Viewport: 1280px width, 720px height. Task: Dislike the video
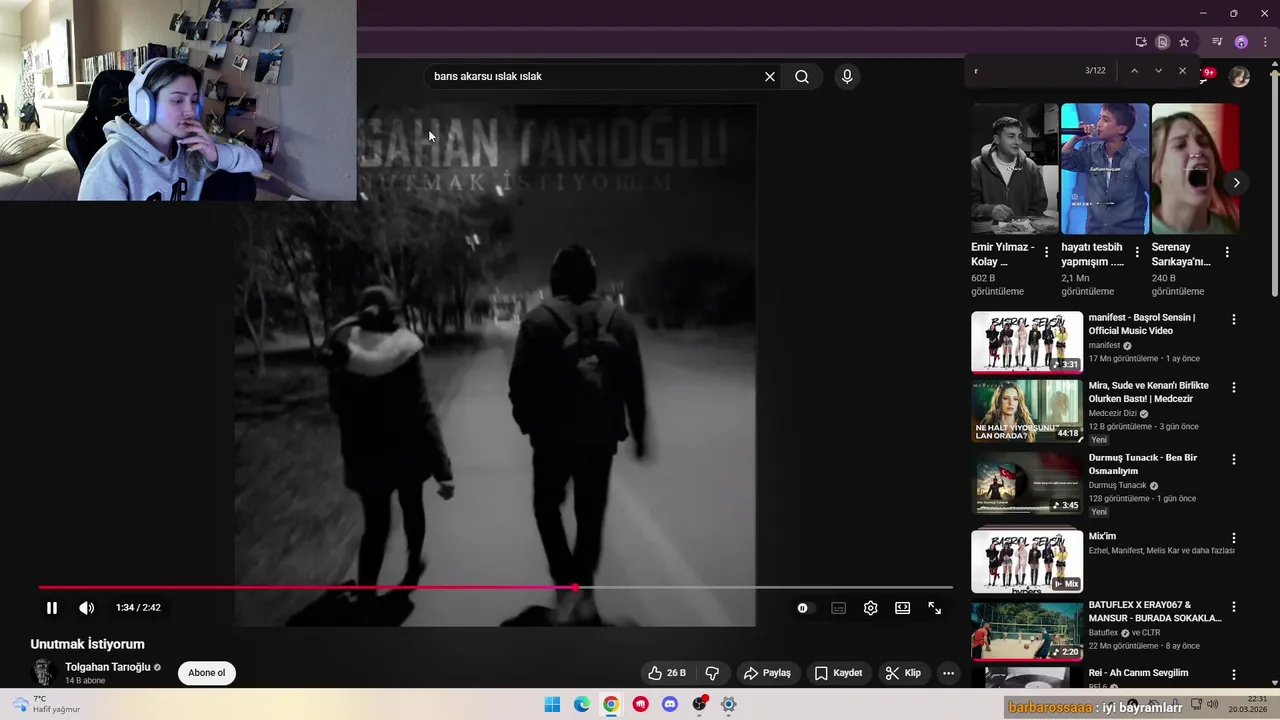pos(712,673)
